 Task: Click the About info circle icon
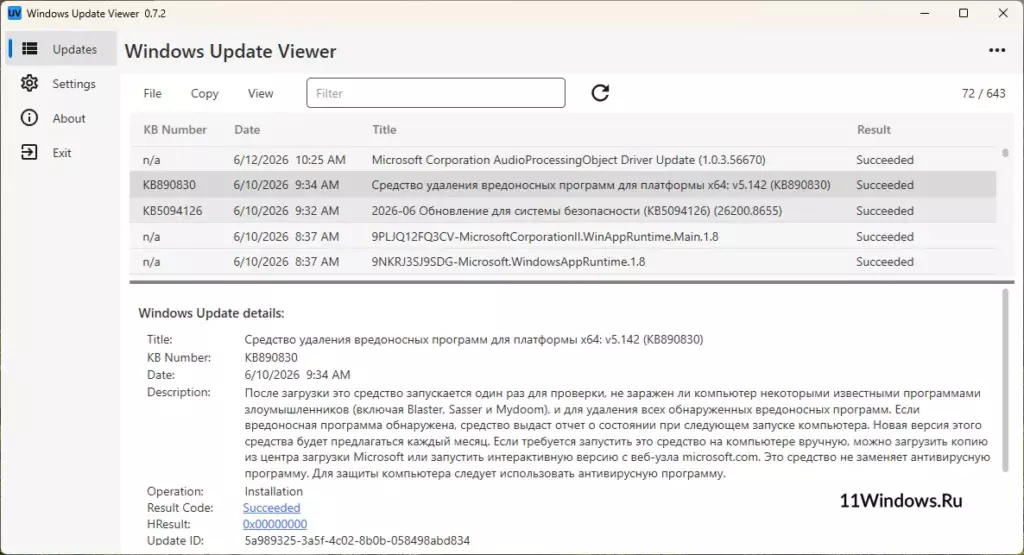[x=29, y=118]
